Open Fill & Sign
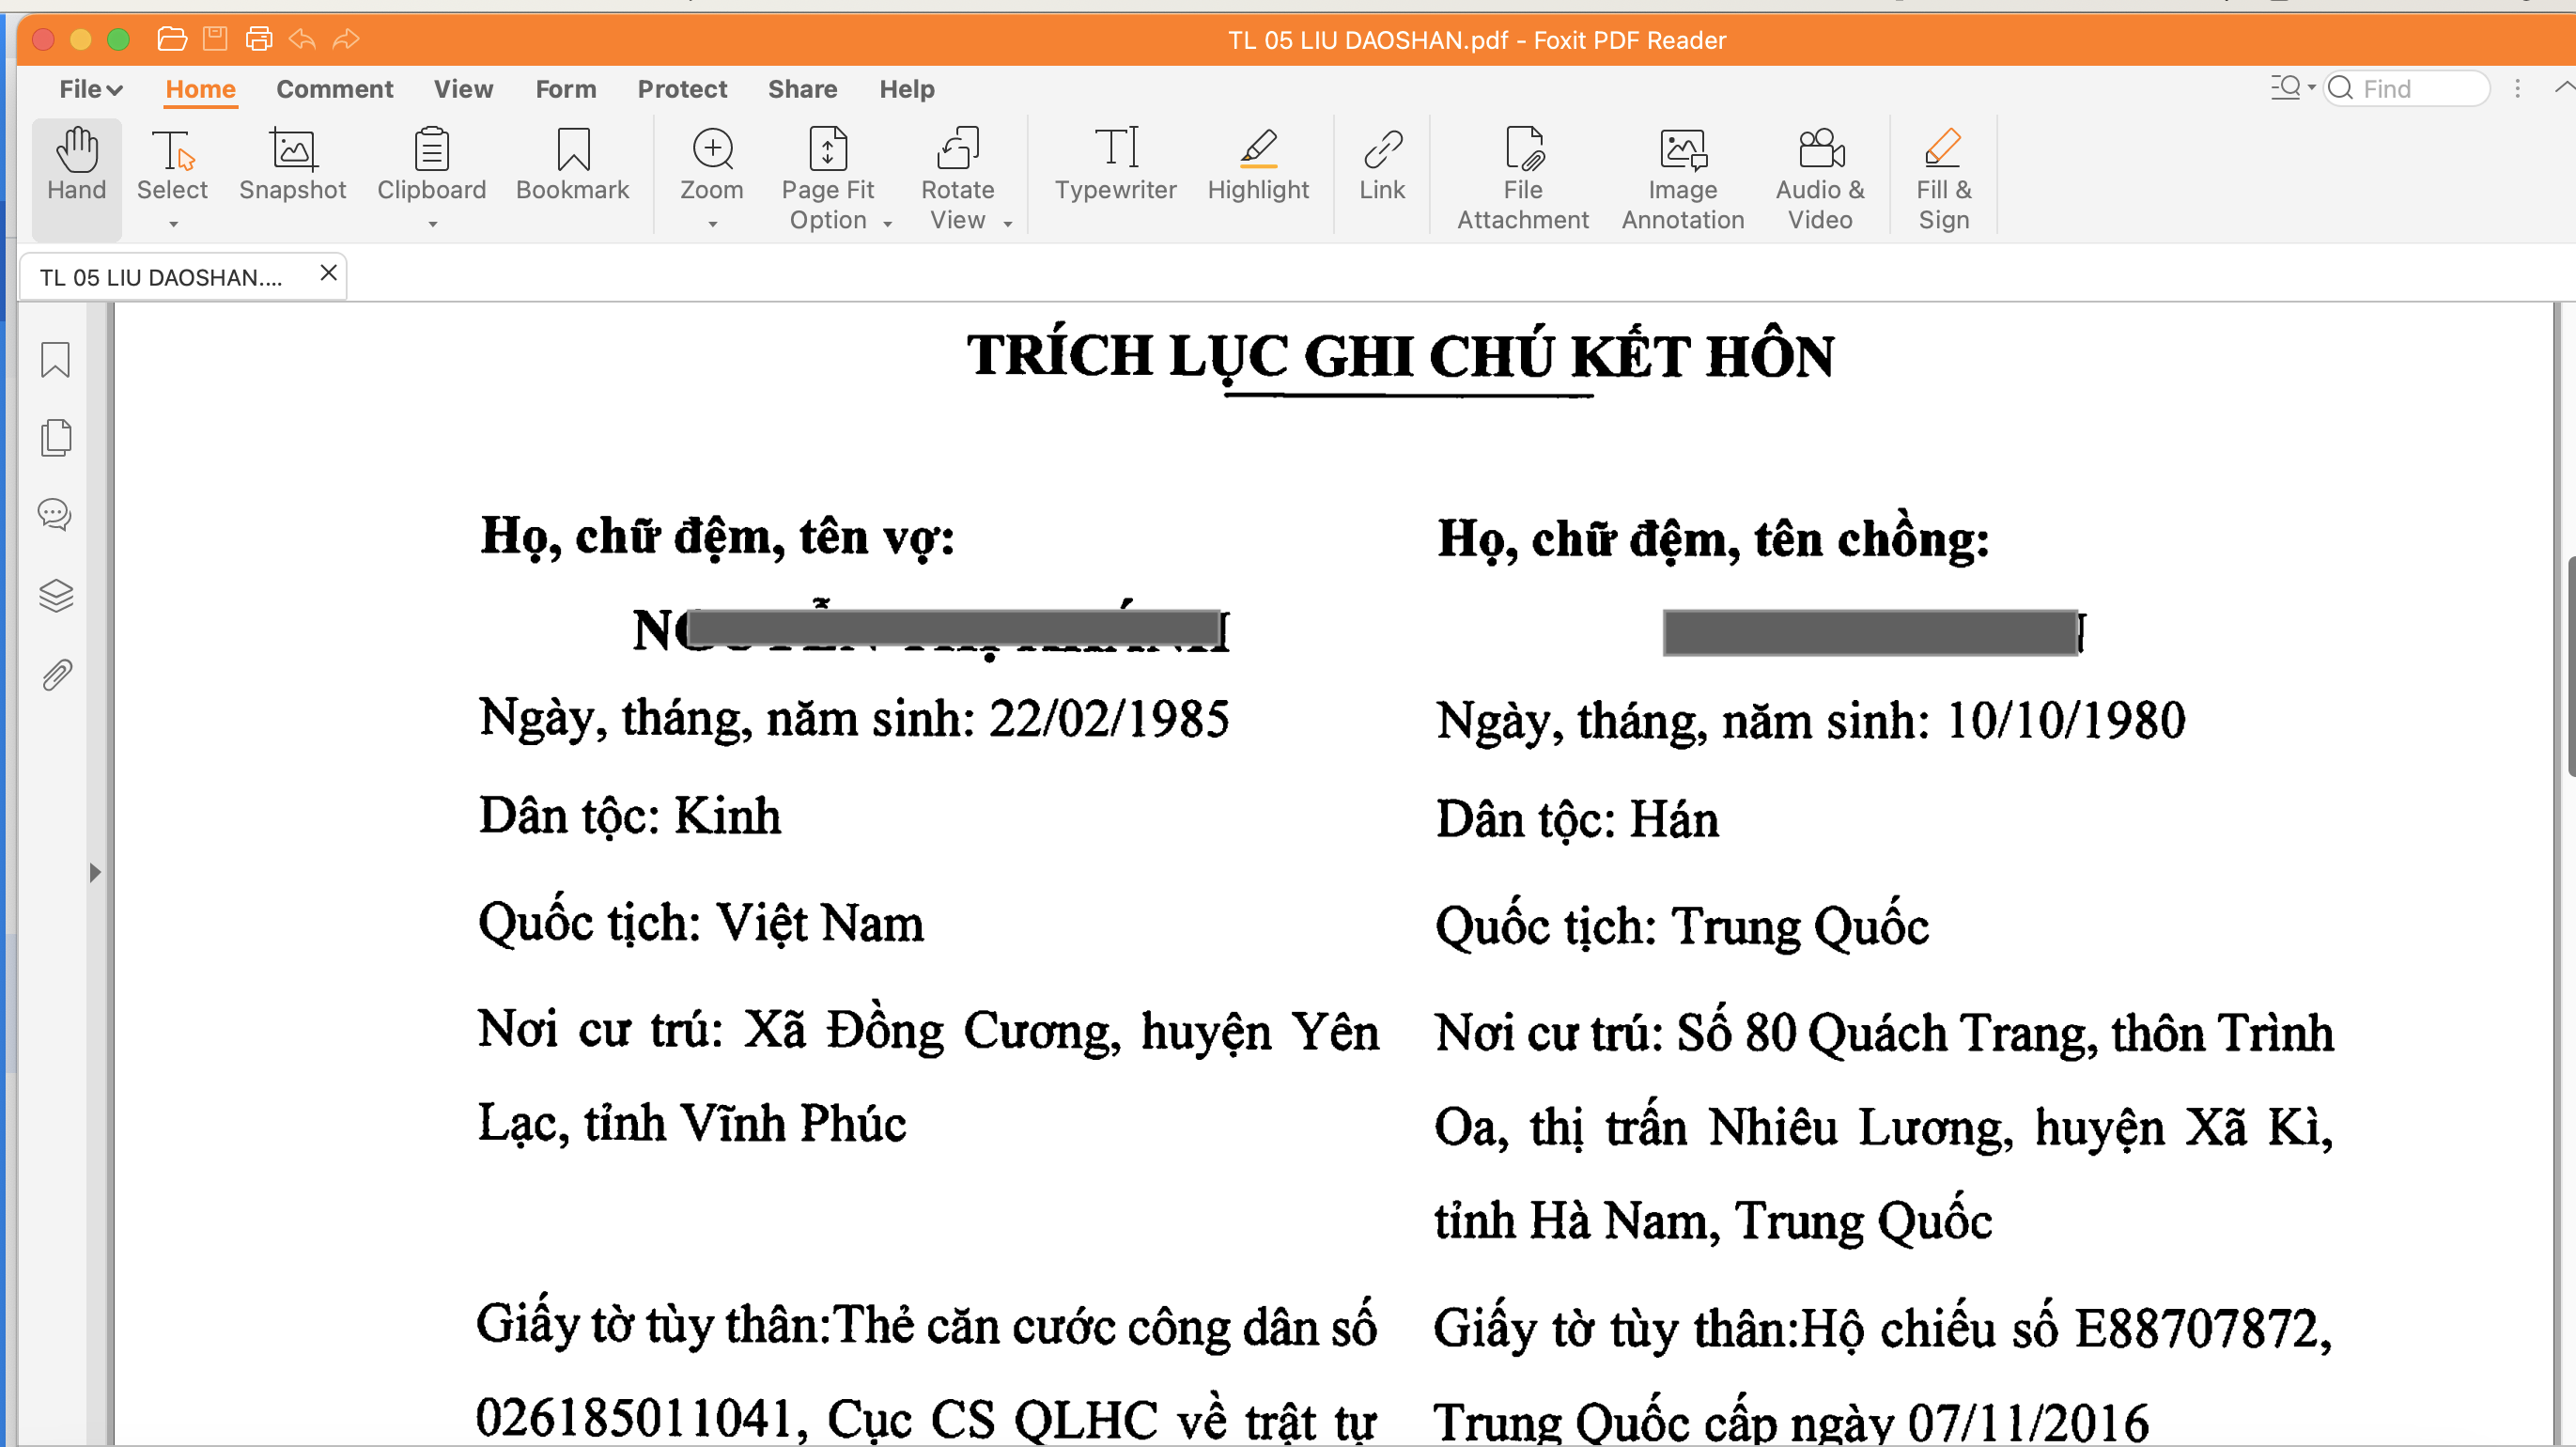The height and width of the screenshot is (1447, 2576). (x=1943, y=180)
